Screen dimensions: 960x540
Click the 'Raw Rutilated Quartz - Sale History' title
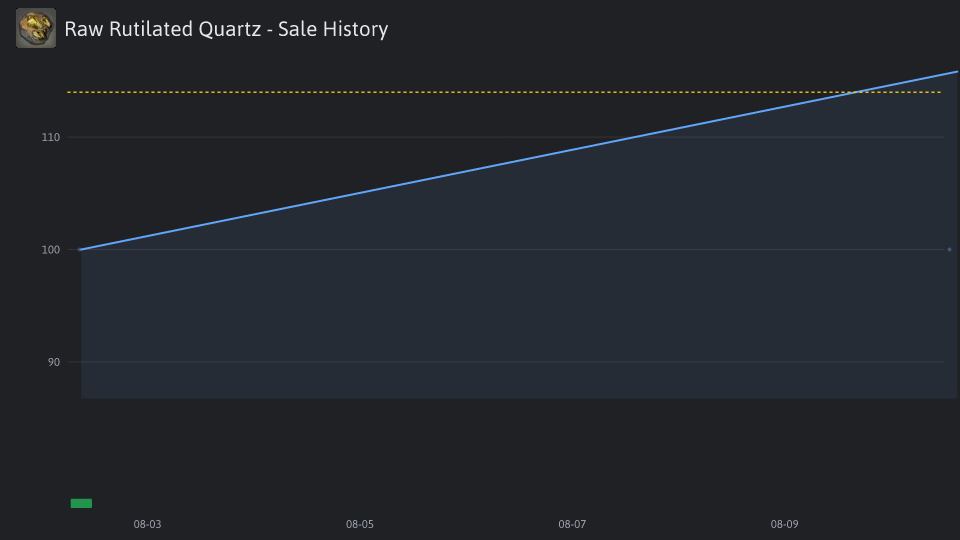click(226, 29)
